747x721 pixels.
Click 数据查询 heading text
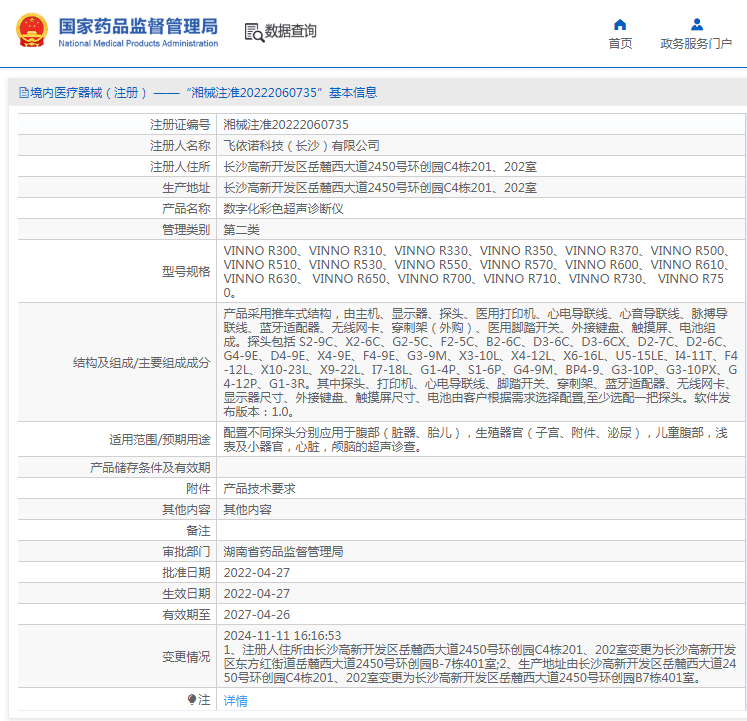[291, 31]
